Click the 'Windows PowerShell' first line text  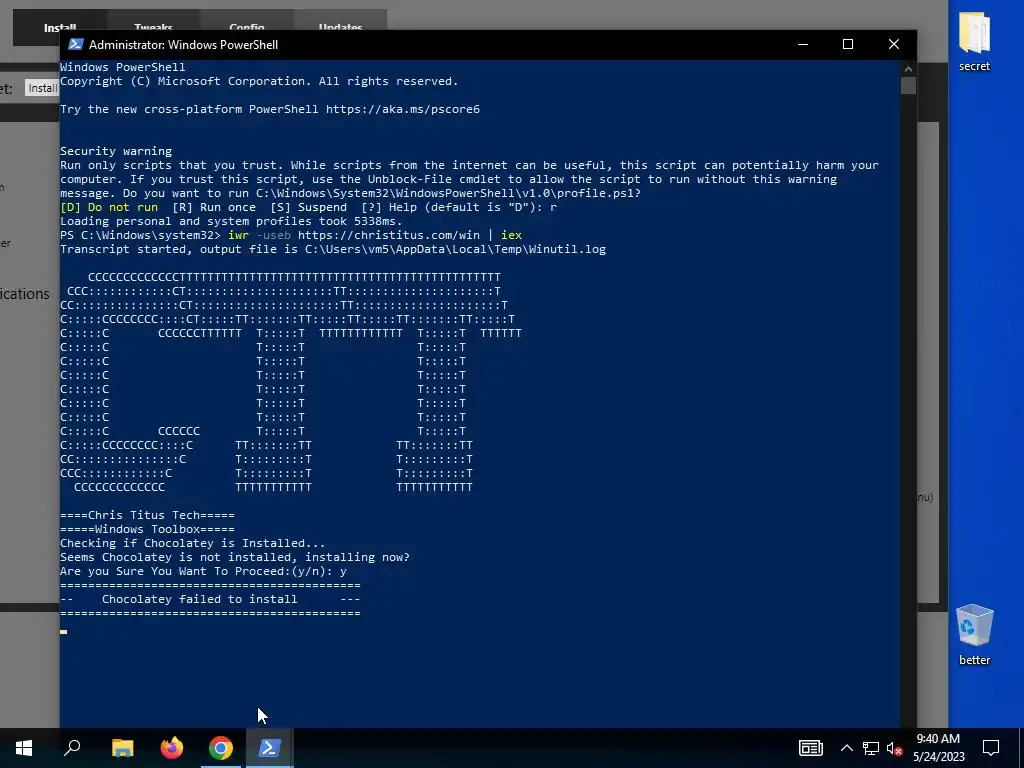tap(123, 67)
